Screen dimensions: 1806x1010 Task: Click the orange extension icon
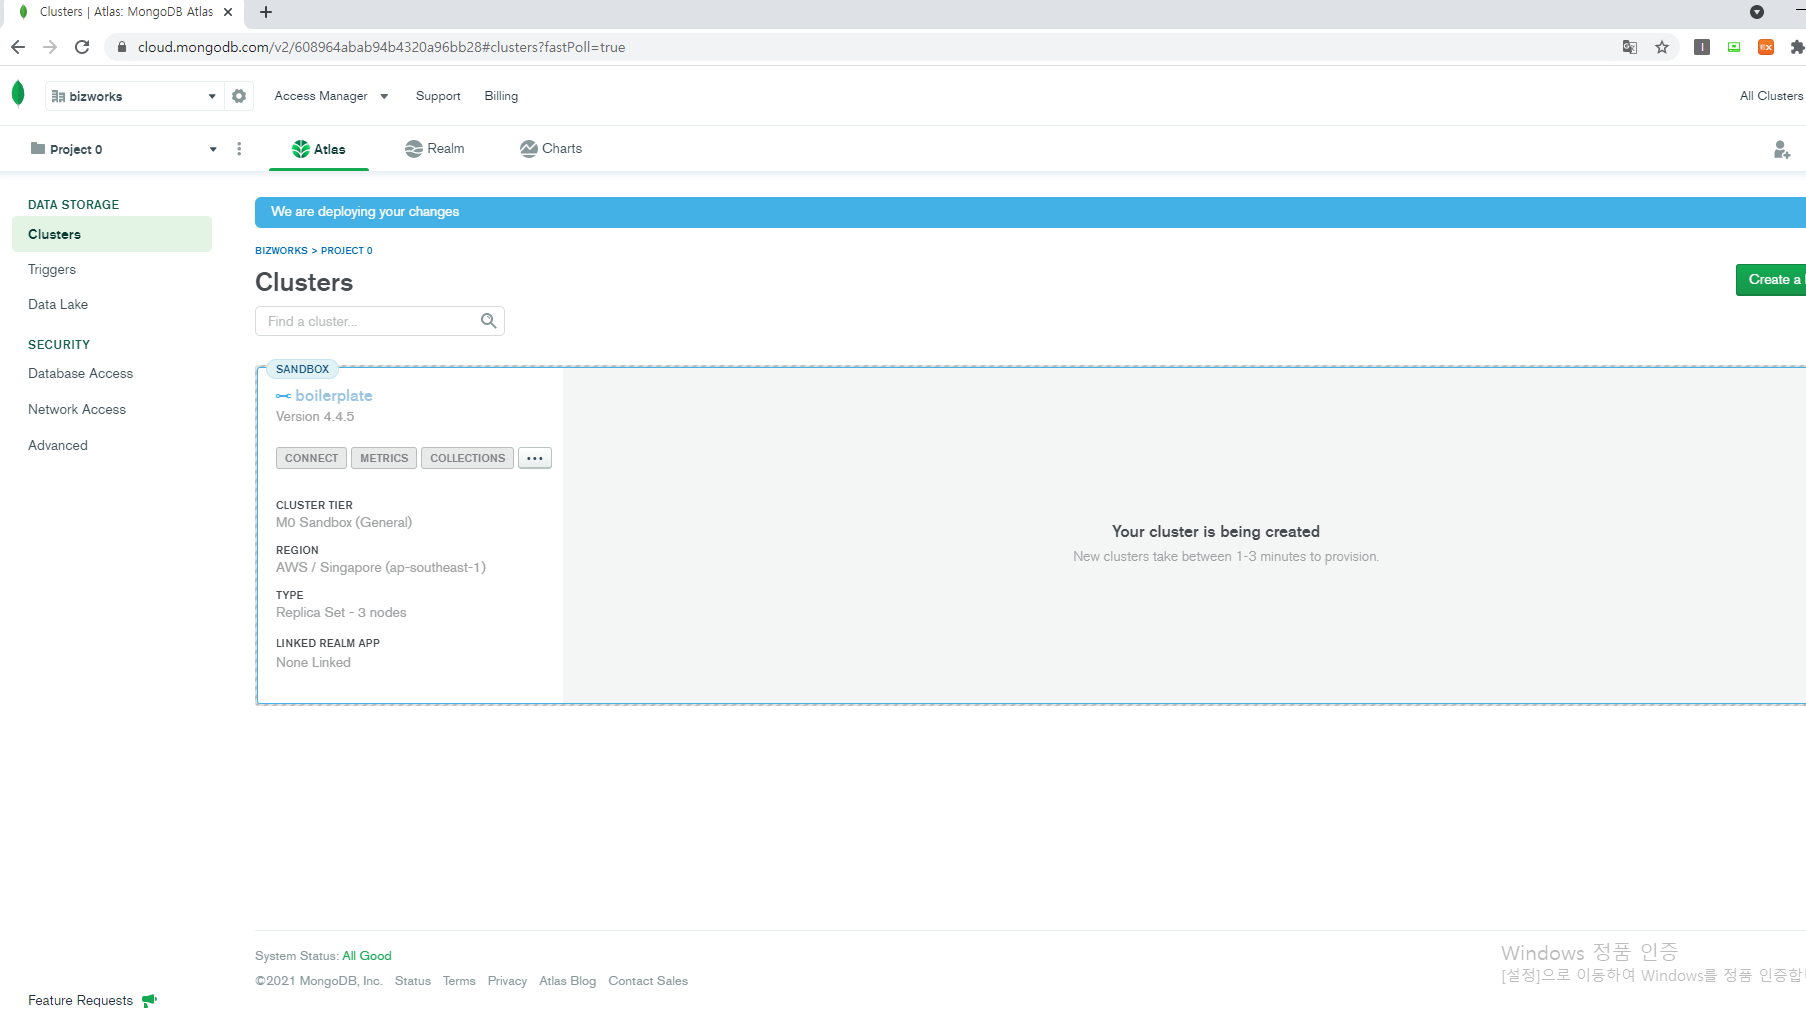click(x=1766, y=47)
